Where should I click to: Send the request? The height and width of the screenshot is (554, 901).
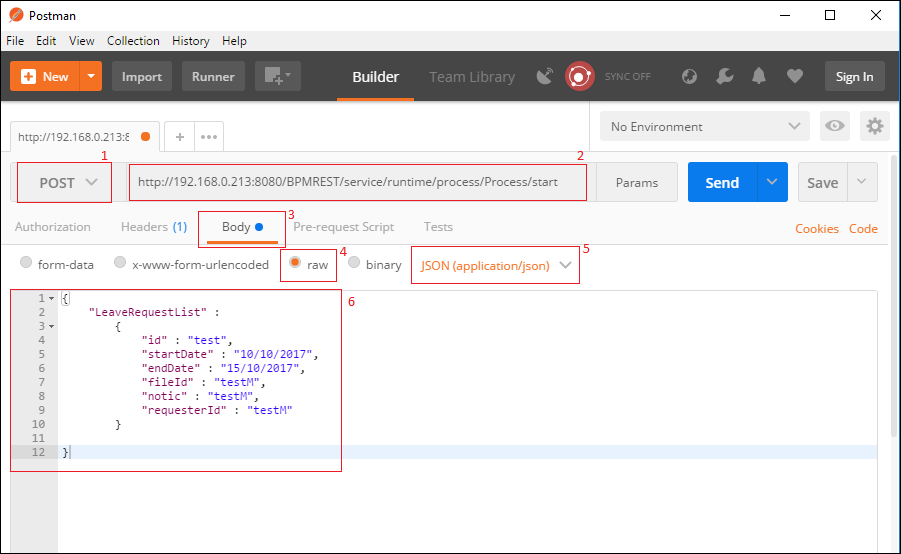(x=722, y=182)
